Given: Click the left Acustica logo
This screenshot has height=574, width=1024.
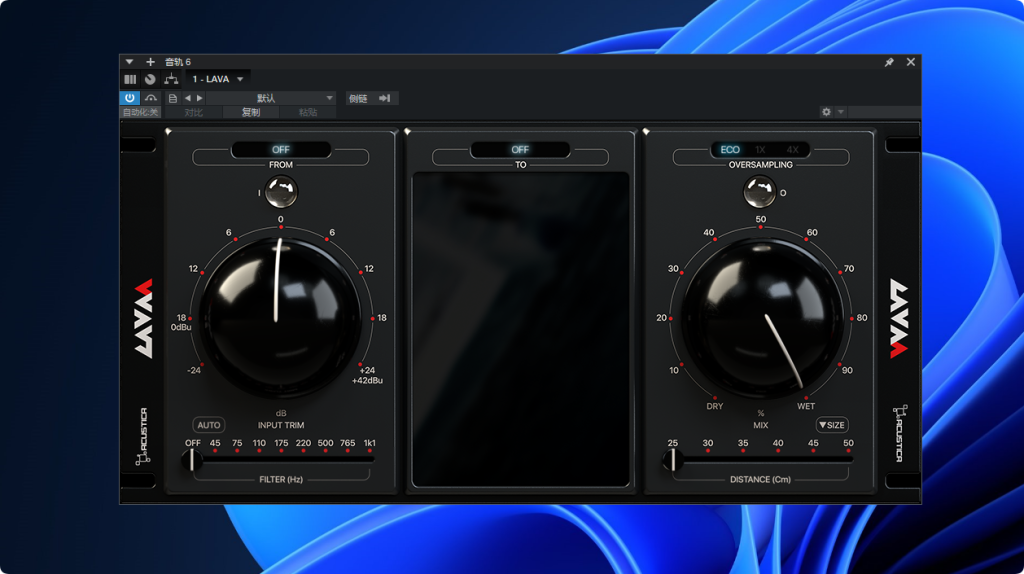Looking at the screenshot, I should (x=143, y=436).
